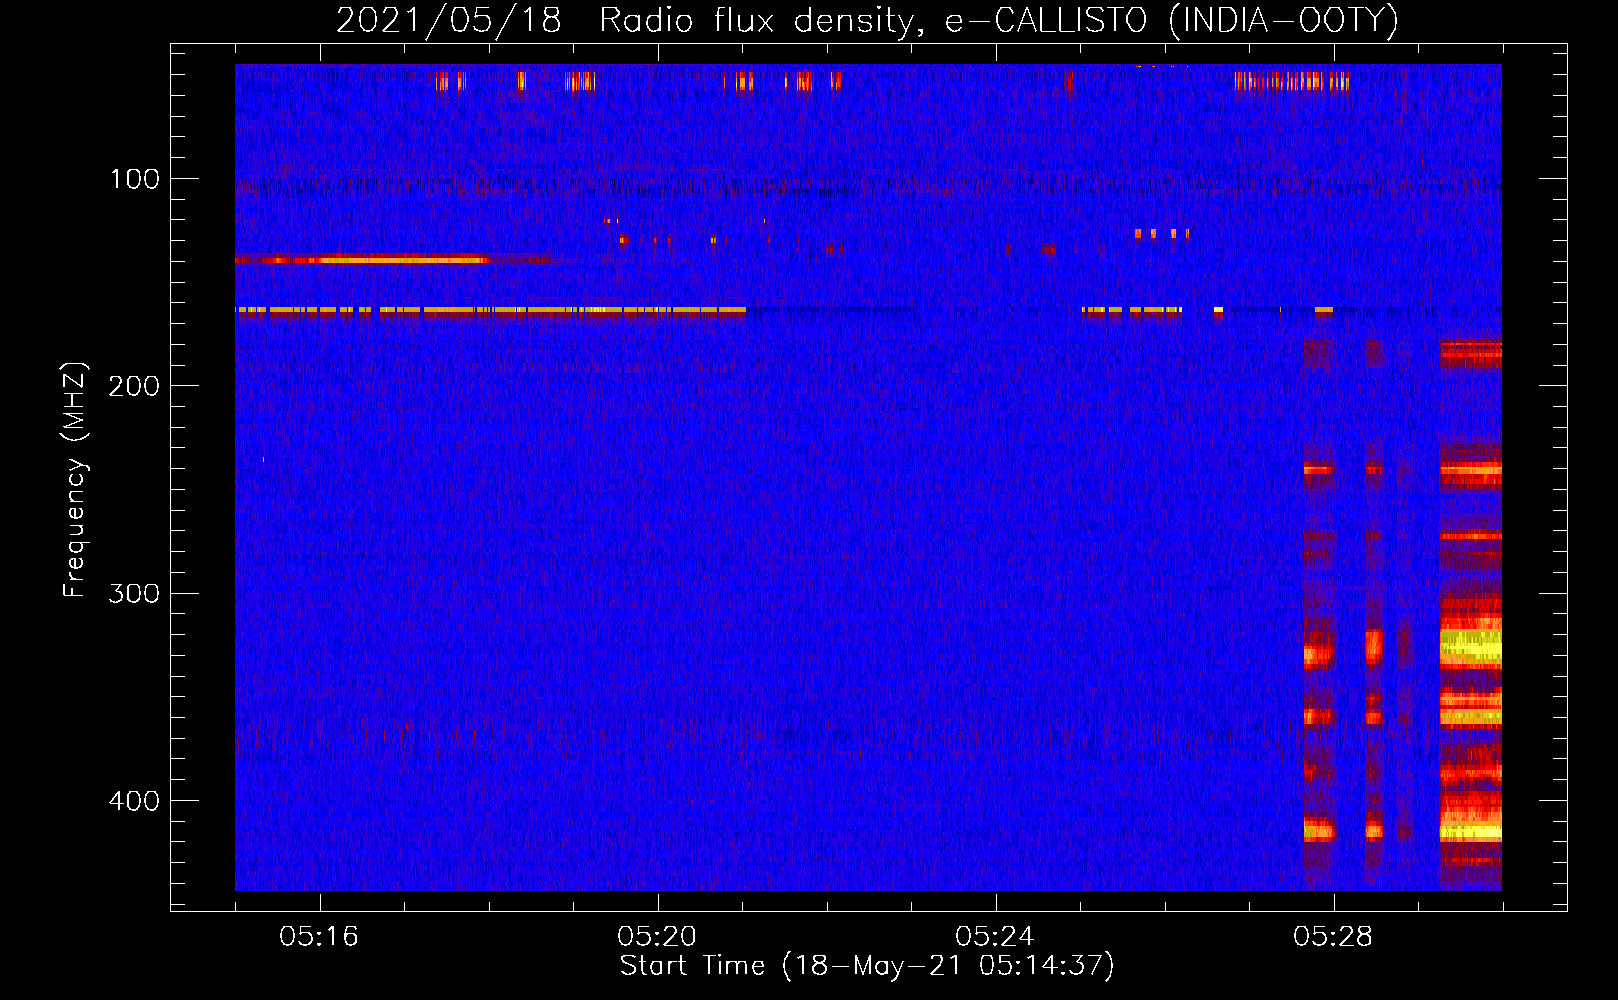Viewport: 1618px width, 1000px height.
Task: Click the '05:16' time tick label
Action: [319, 937]
